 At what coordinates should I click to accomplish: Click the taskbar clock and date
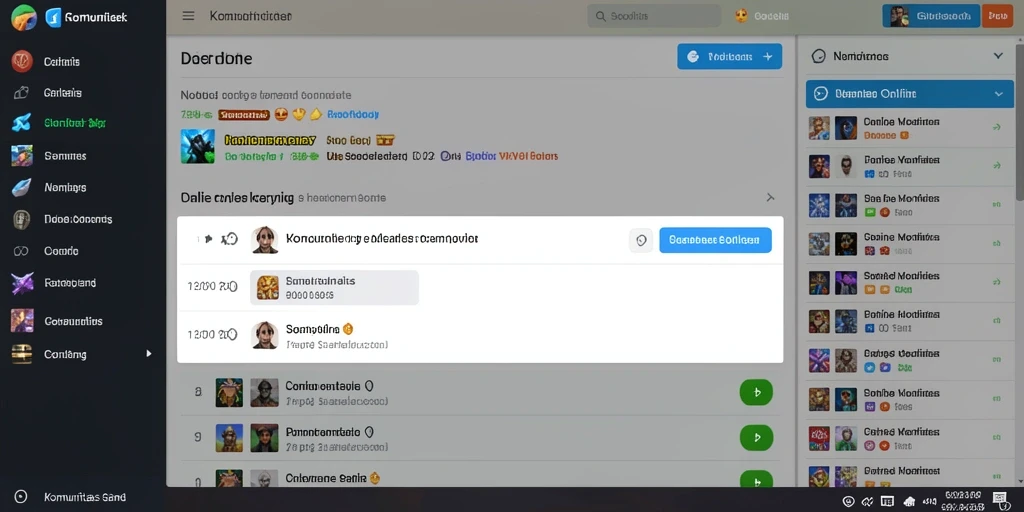pos(963,501)
